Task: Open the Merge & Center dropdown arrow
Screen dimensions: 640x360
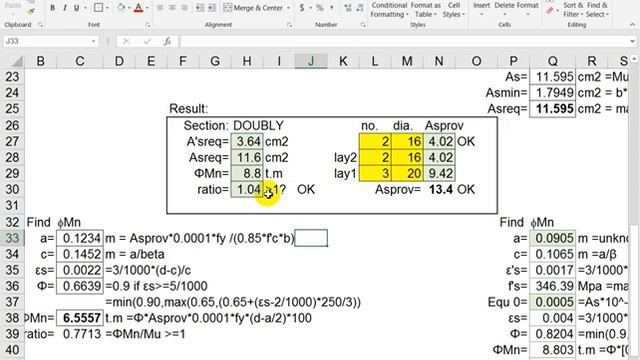Action: pyautogui.click(x=289, y=8)
